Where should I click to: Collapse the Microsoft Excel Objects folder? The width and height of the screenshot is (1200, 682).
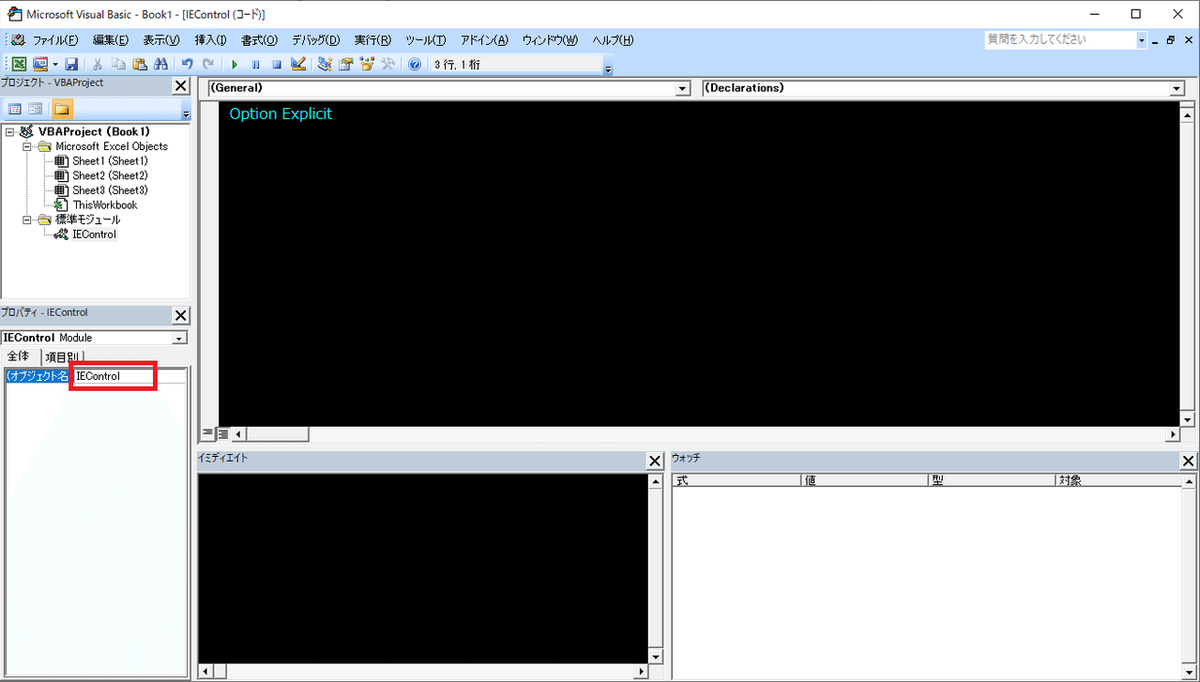[x=28, y=146]
